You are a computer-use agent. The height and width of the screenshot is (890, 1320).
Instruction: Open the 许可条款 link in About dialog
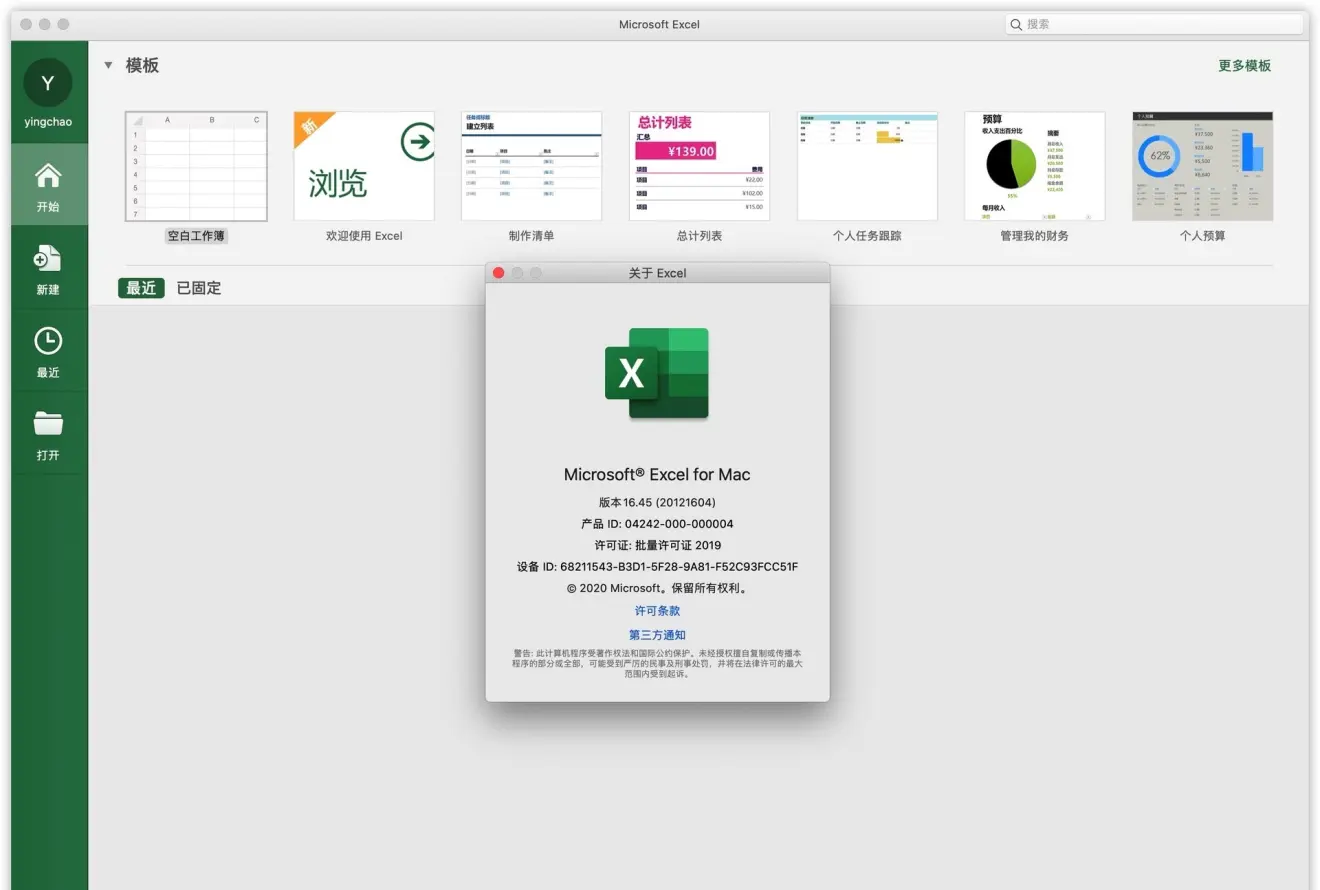click(x=657, y=610)
